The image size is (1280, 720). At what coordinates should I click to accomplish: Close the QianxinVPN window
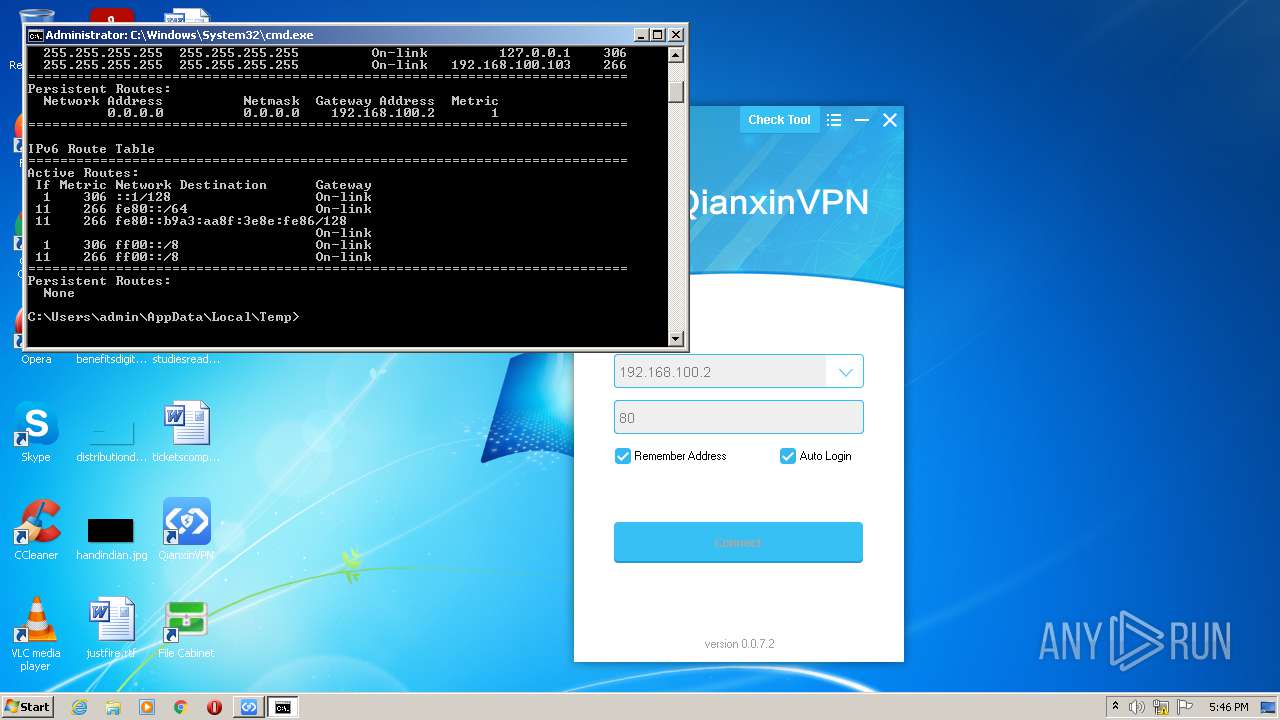(889, 120)
